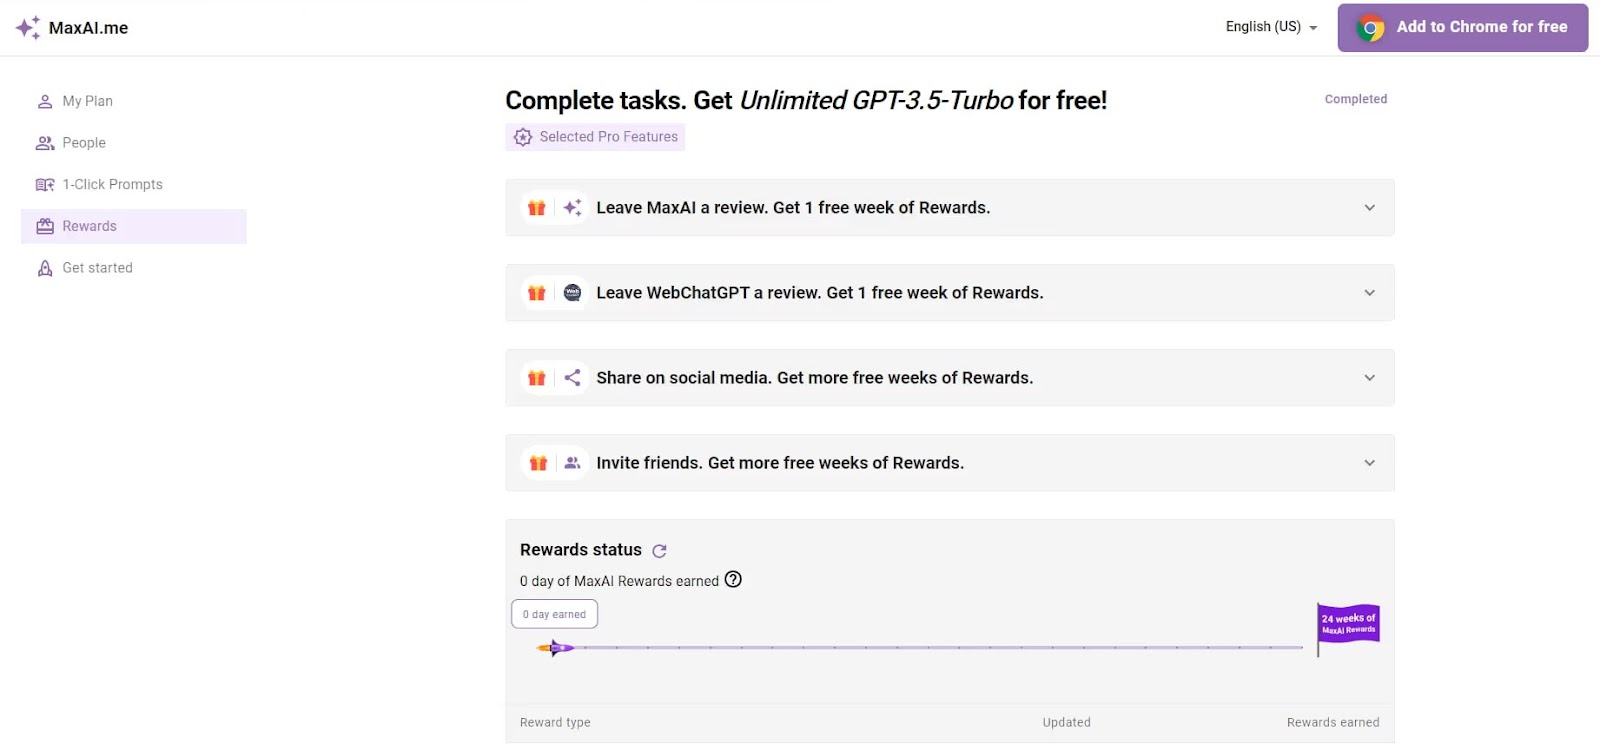Expand the Share on social media task

(1369, 378)
